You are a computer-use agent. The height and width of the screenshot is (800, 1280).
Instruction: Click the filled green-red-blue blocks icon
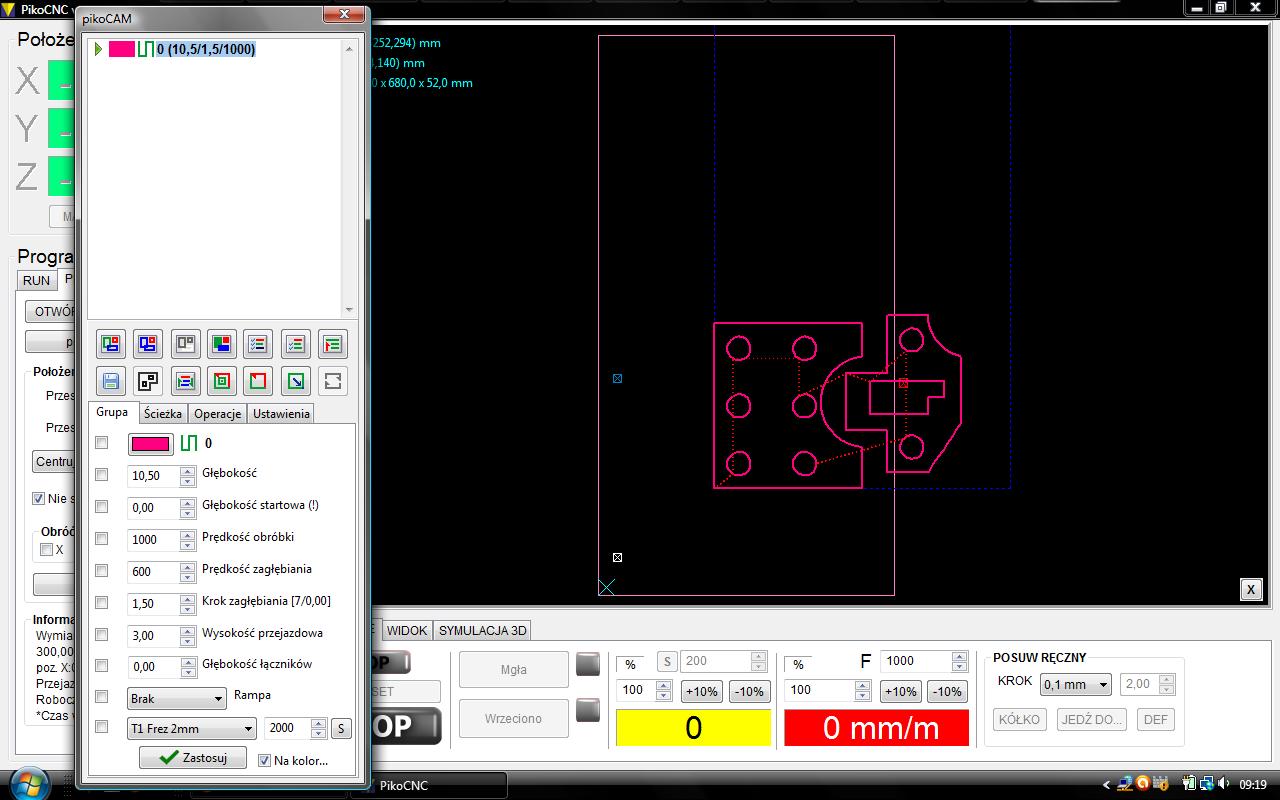[x=221, y=344]
